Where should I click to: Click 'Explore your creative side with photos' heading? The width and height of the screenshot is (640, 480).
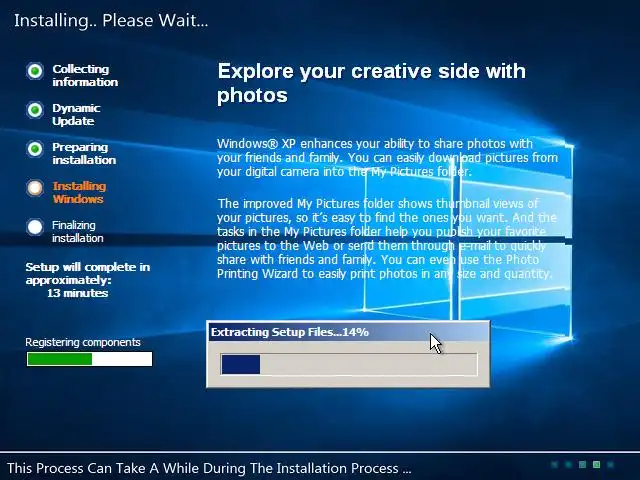click(371, 83)
